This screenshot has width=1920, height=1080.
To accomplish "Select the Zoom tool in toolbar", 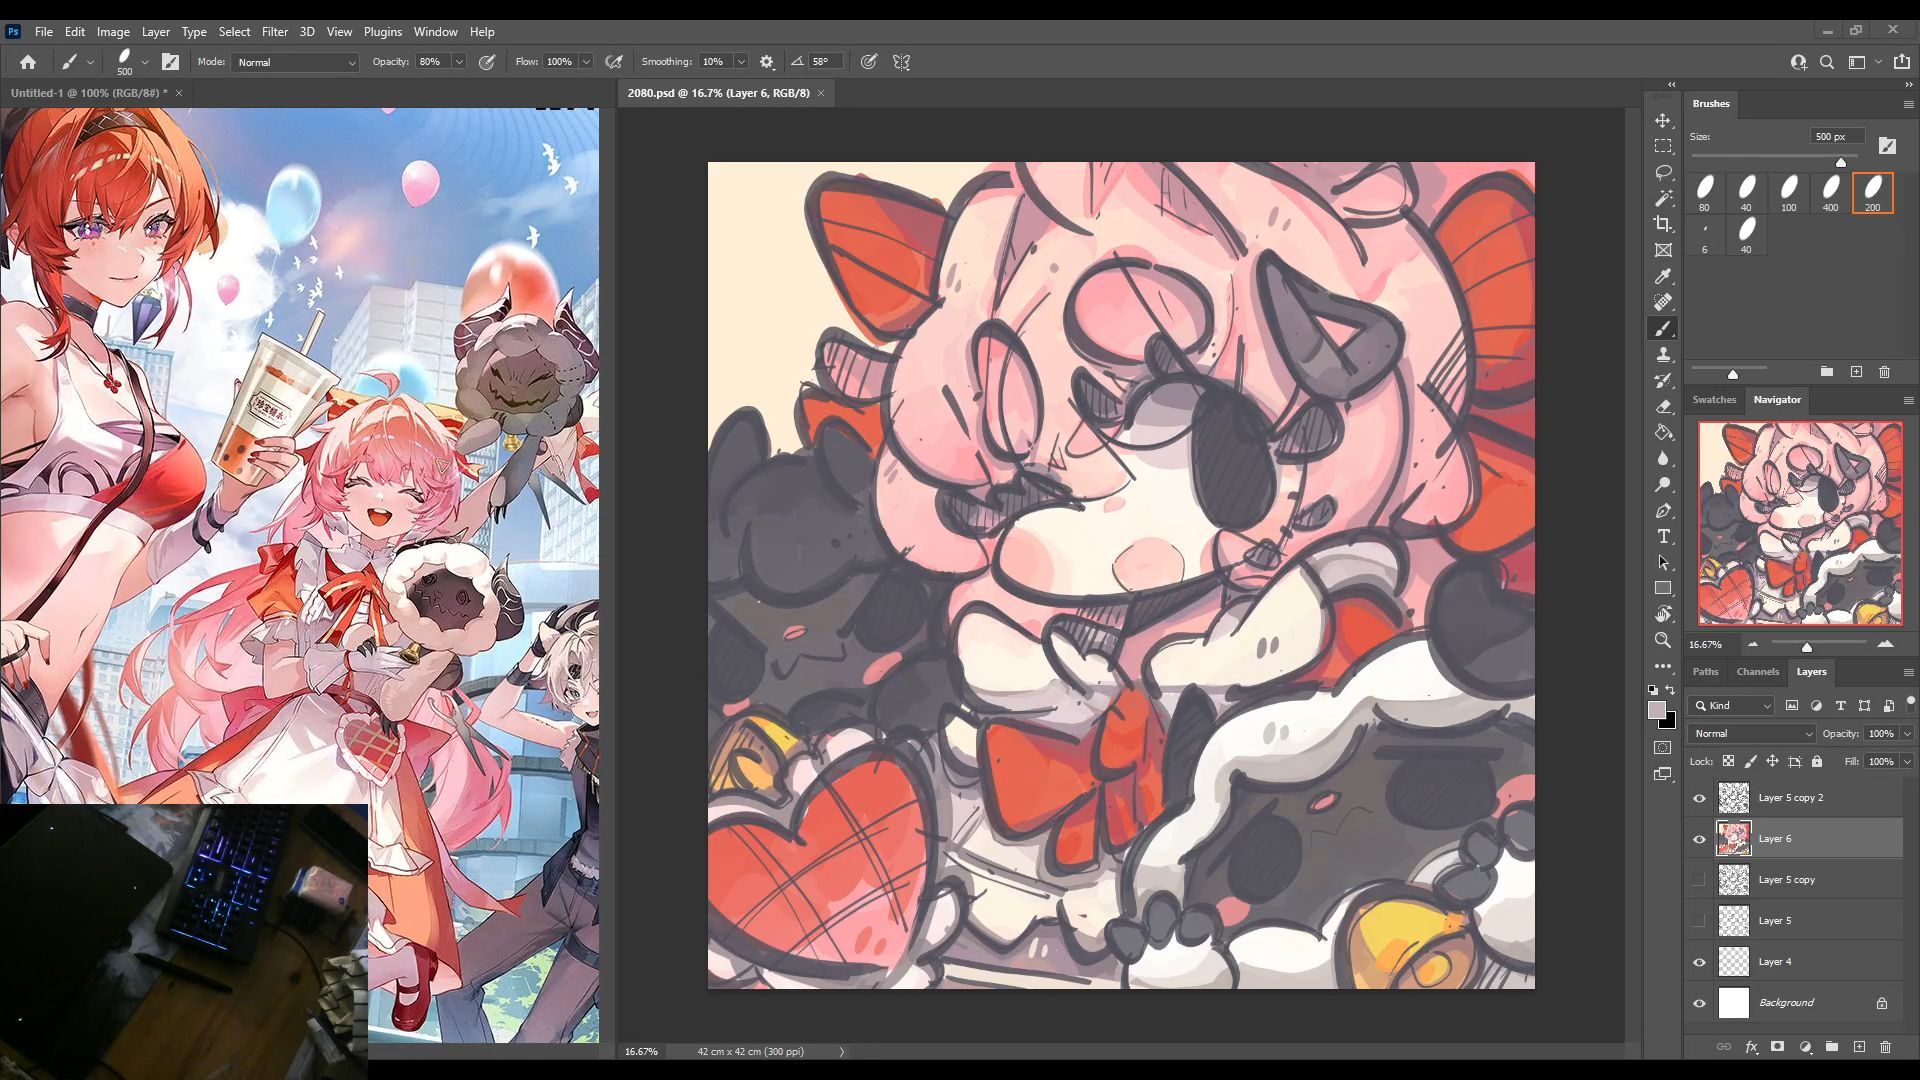I will point(1663,641).
